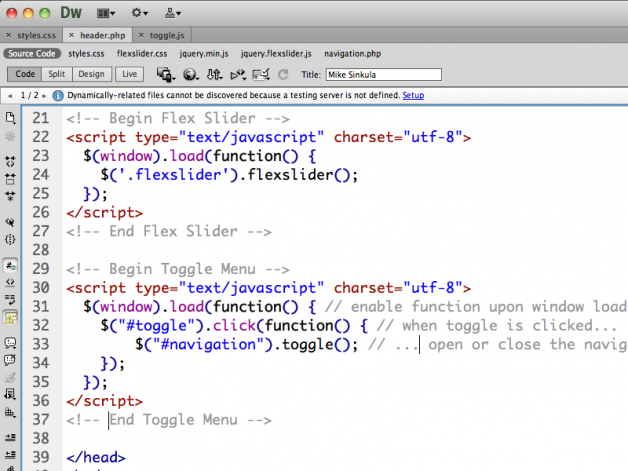
Task: Click the "#navigation" selector on line 33
Action: [x=208, y=344]
